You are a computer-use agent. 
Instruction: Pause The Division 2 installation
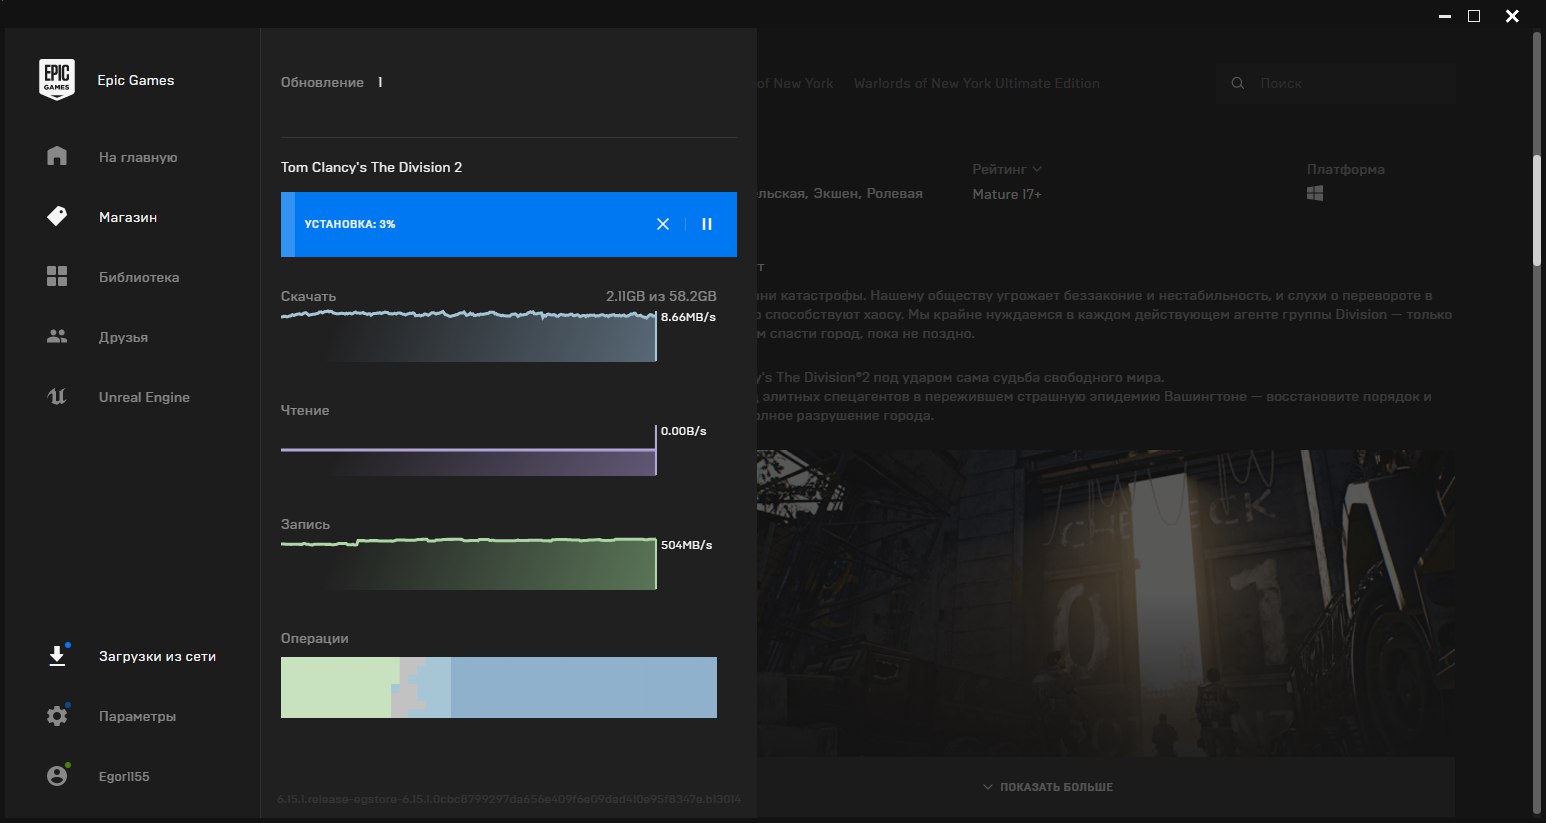[x=707, y=224]
